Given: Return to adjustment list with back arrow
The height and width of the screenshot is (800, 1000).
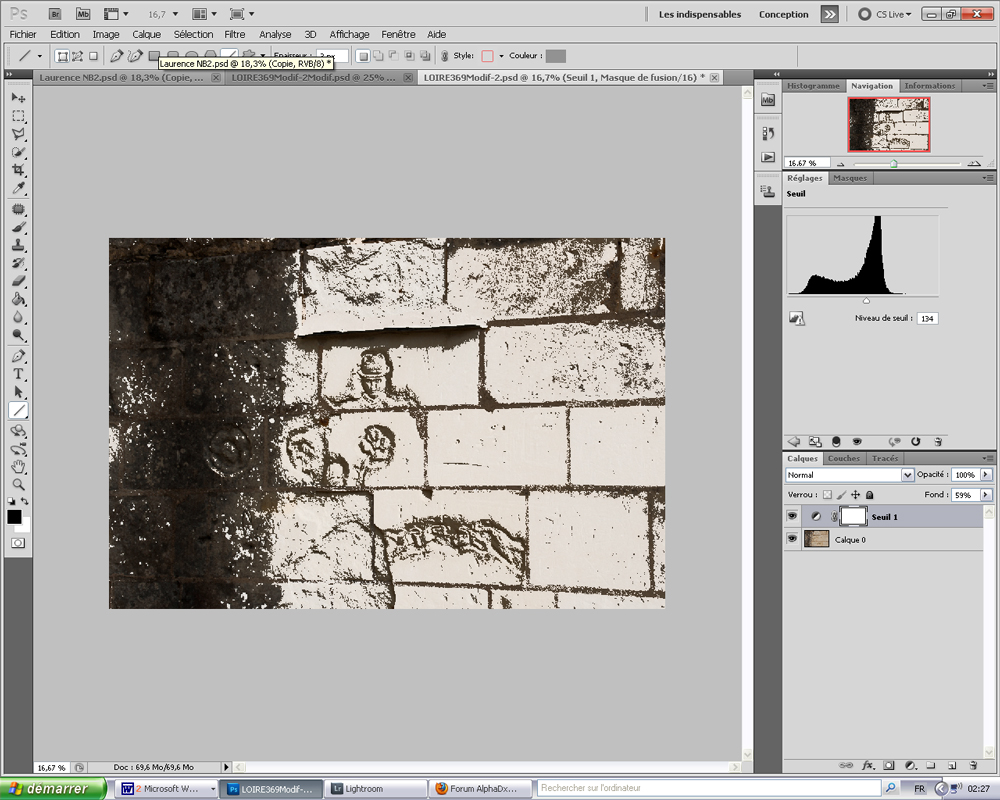Looking at the screenshot, I should tap(794, 441).
